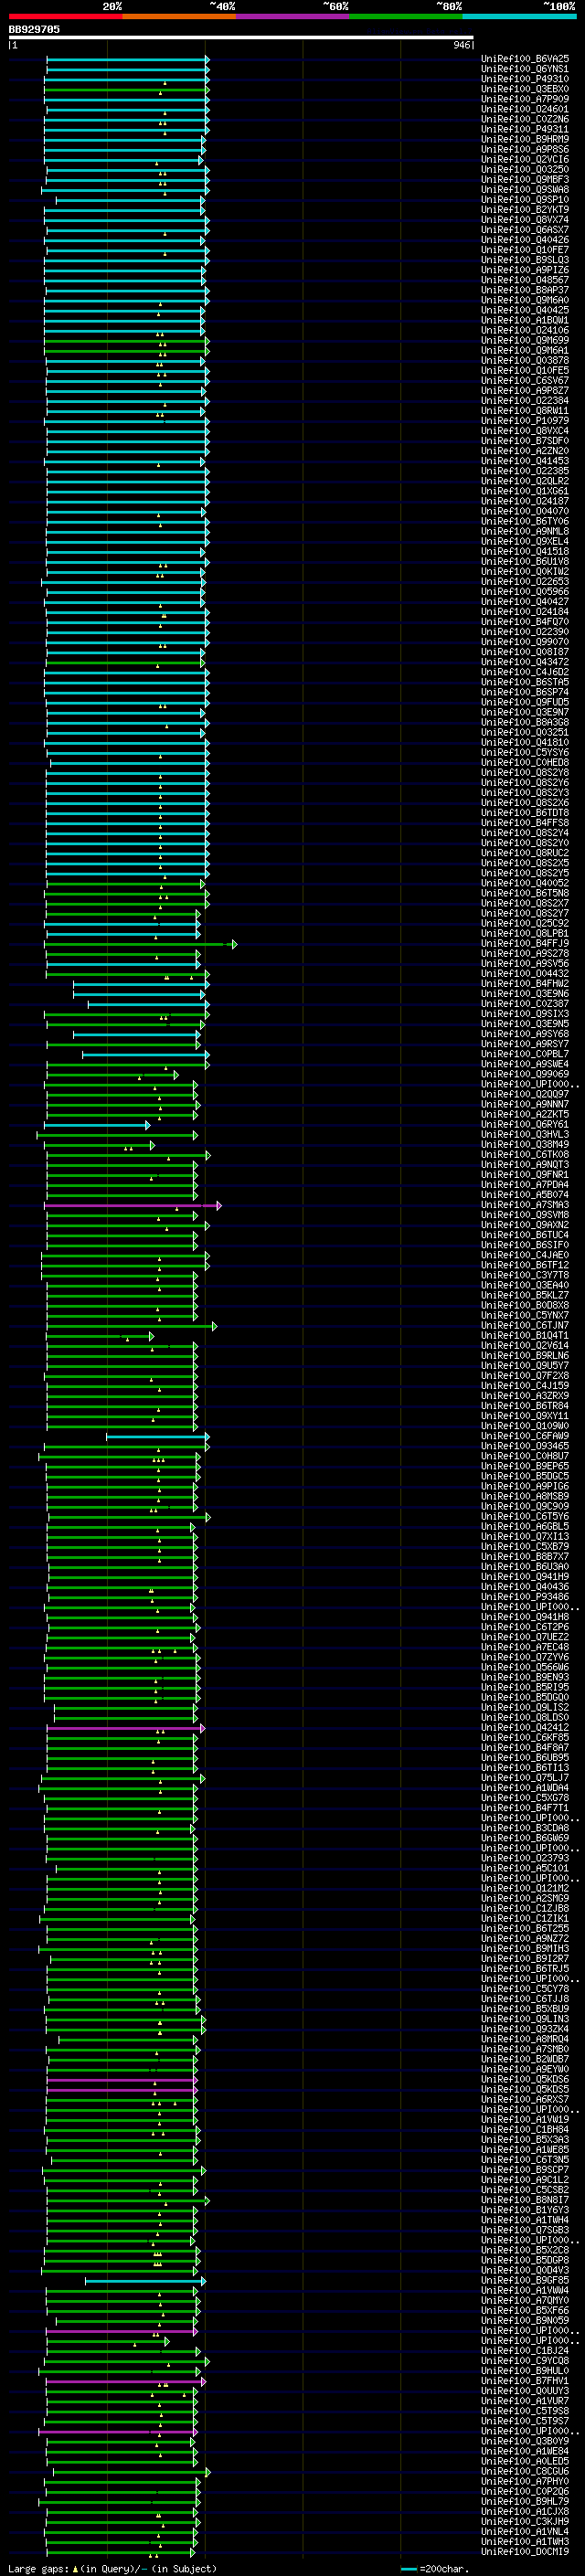This screenshot has width=585, height=2576.
Task: Open hit UniRef100_A7P909
Action: point(525,99)
